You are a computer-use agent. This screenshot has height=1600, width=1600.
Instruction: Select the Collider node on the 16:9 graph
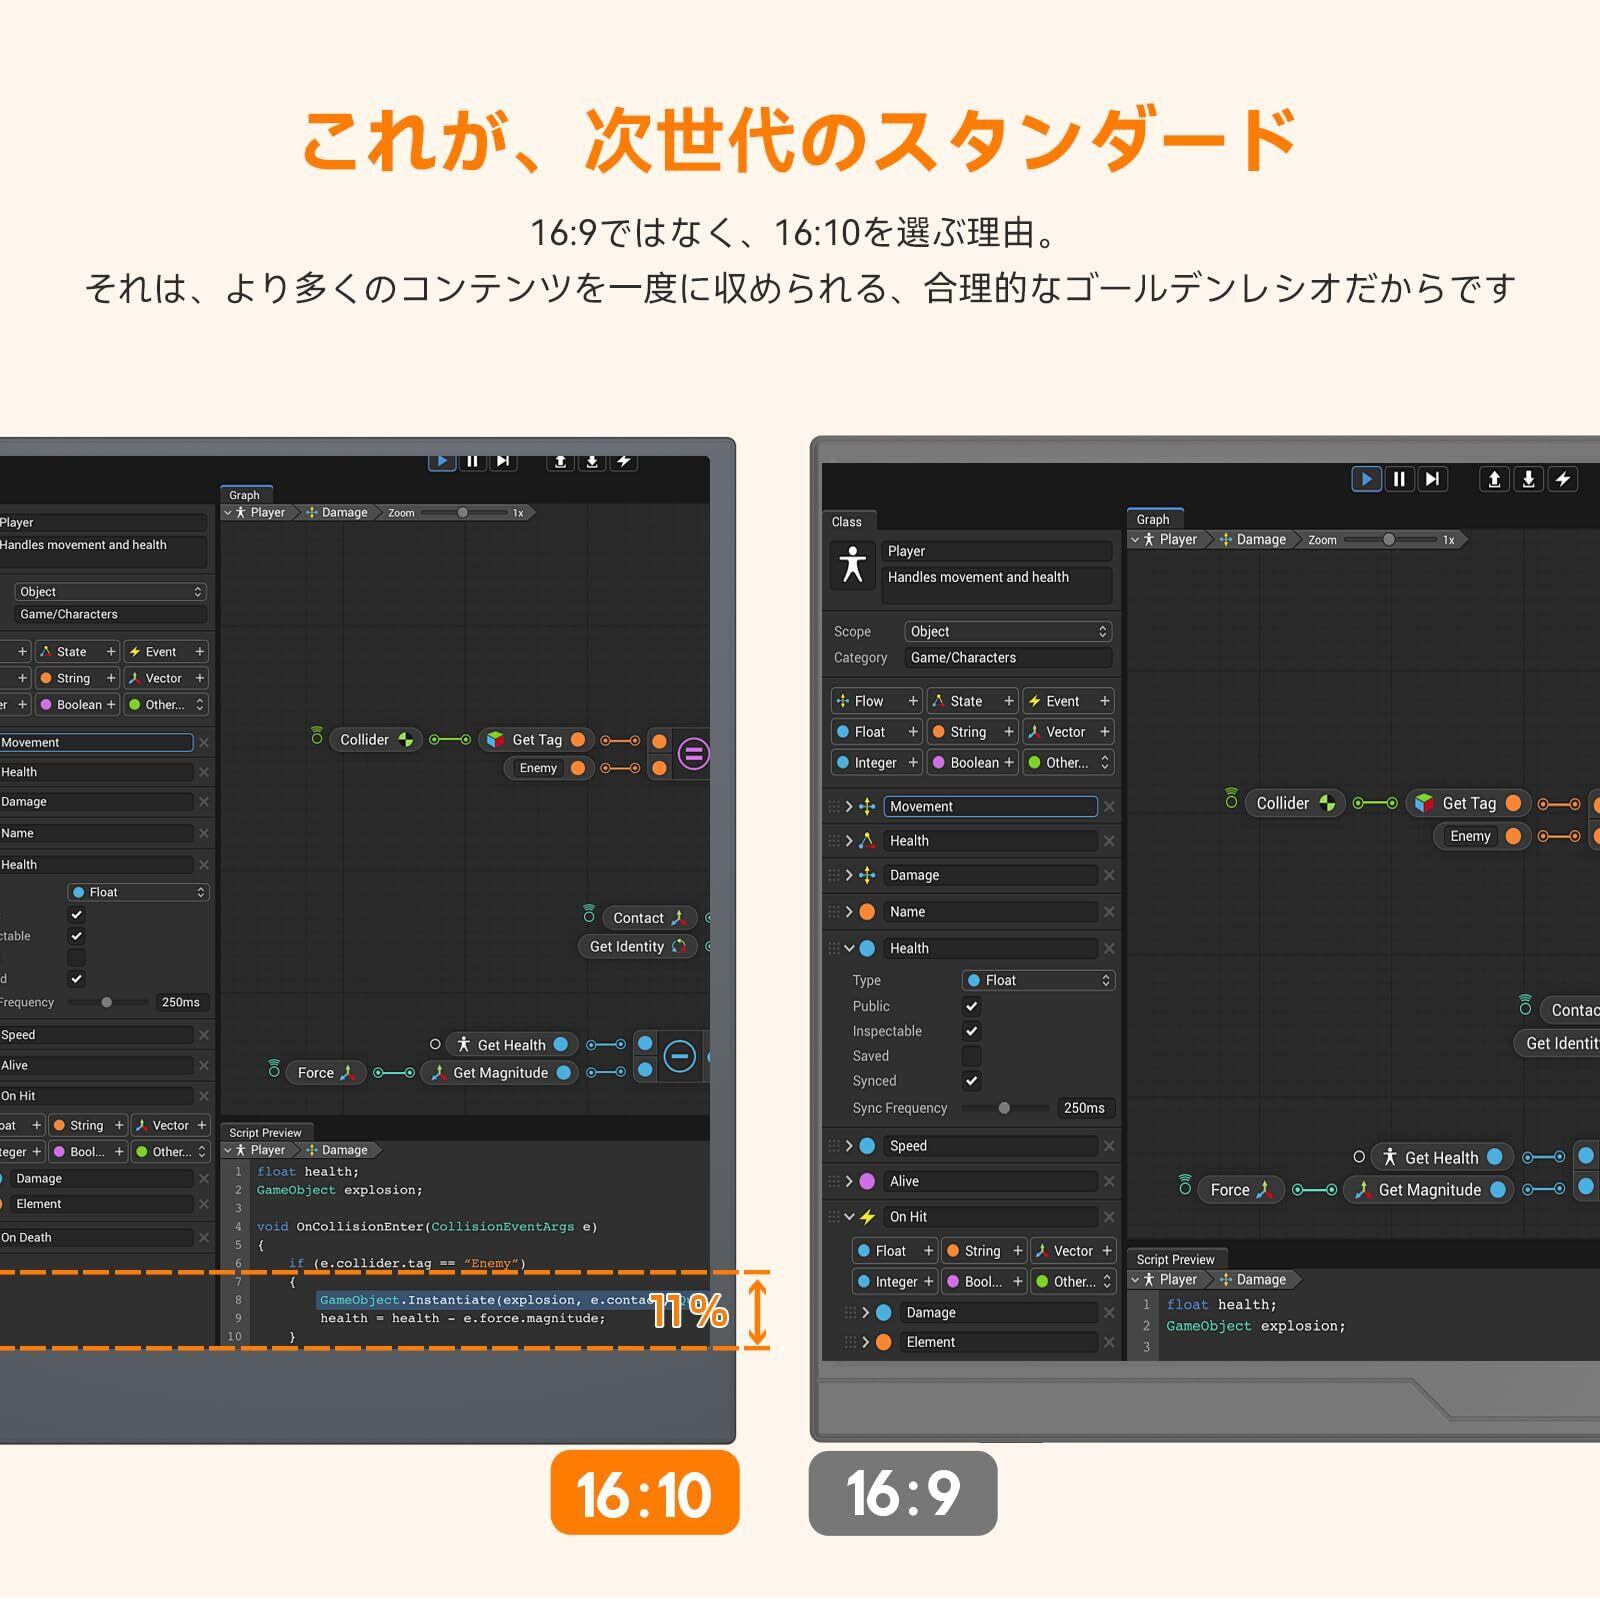point(1295,803)
